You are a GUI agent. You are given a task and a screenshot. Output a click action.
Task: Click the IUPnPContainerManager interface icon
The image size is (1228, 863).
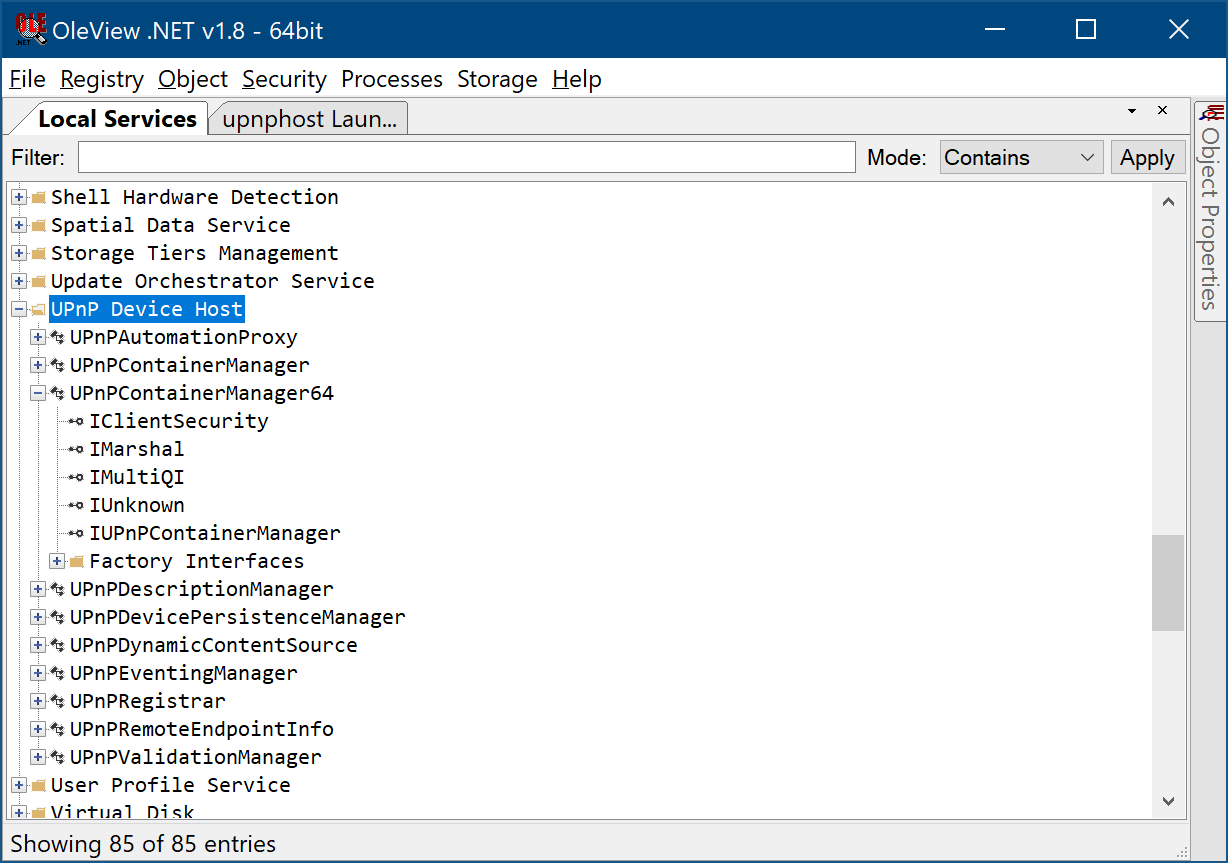(x=76, y=533)
